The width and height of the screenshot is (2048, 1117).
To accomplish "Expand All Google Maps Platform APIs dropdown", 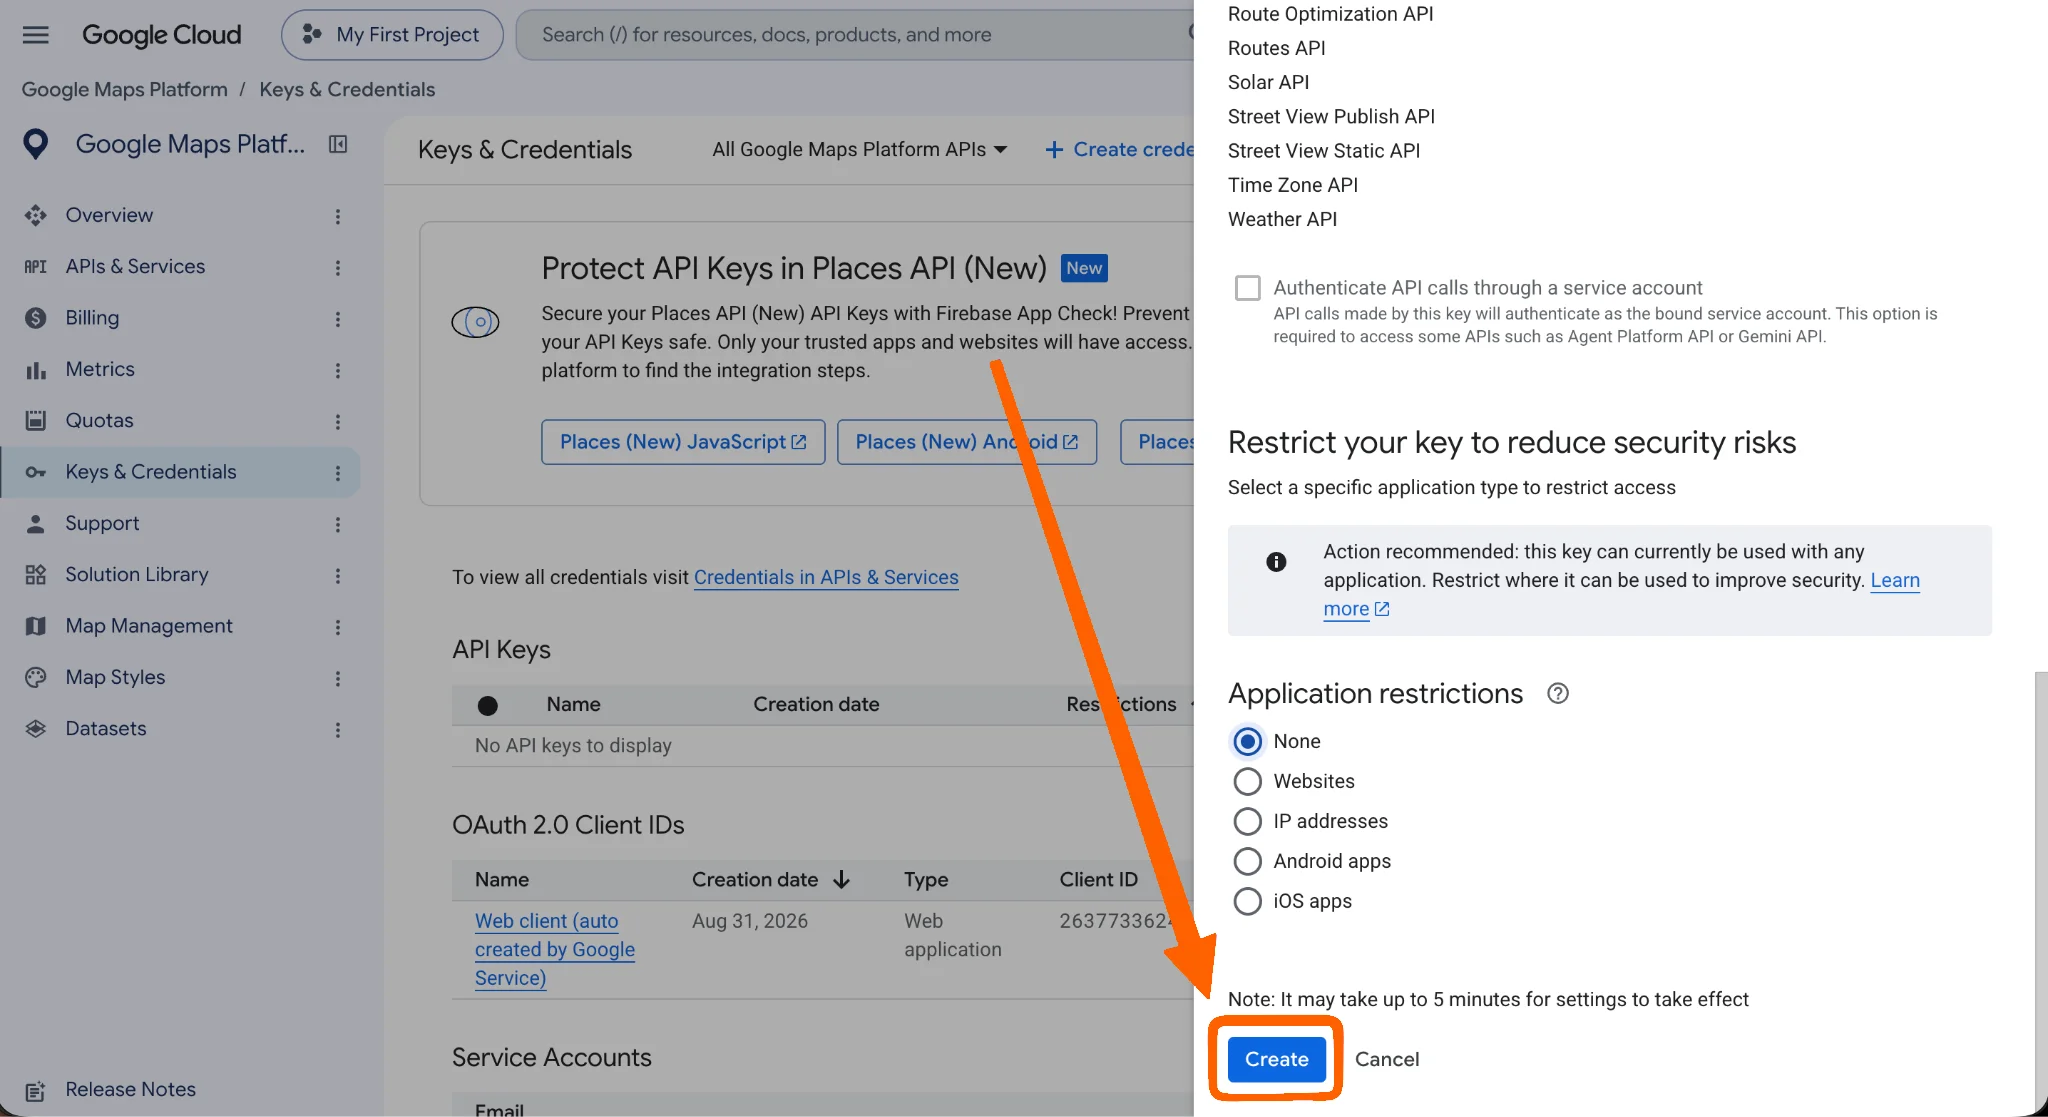I will 859,149.
